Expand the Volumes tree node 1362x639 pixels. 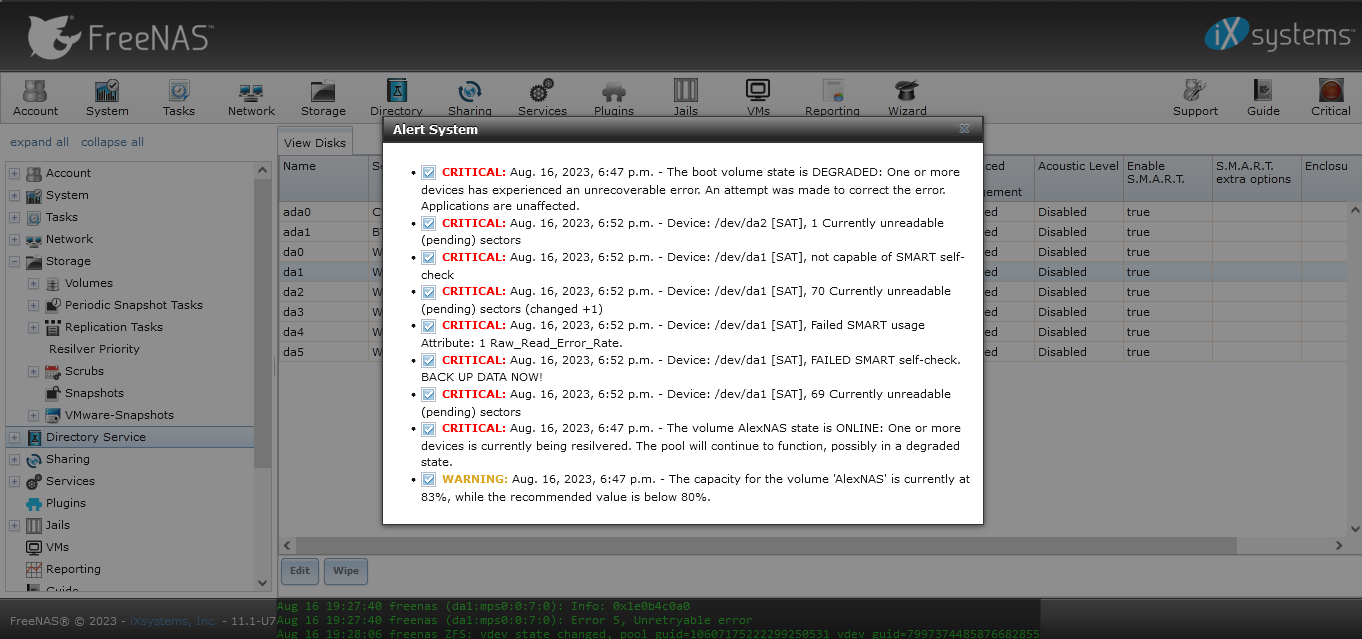pos(33,283)
